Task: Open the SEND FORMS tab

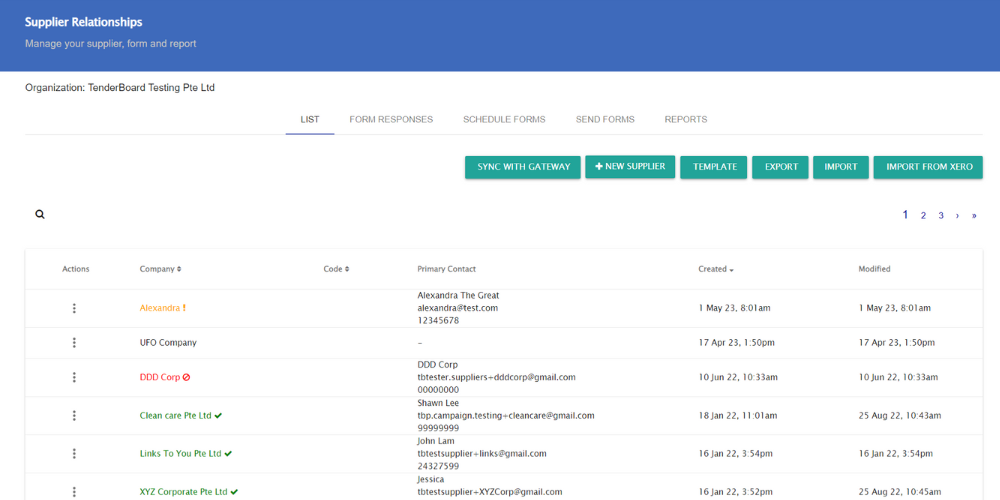Action: (x=605, y=119)
